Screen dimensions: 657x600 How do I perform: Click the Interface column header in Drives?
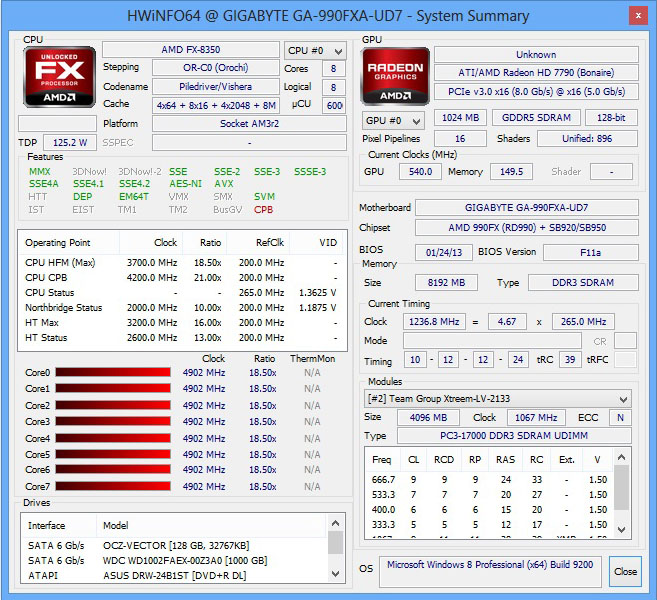pyautogui.click(x=59, y=525)
